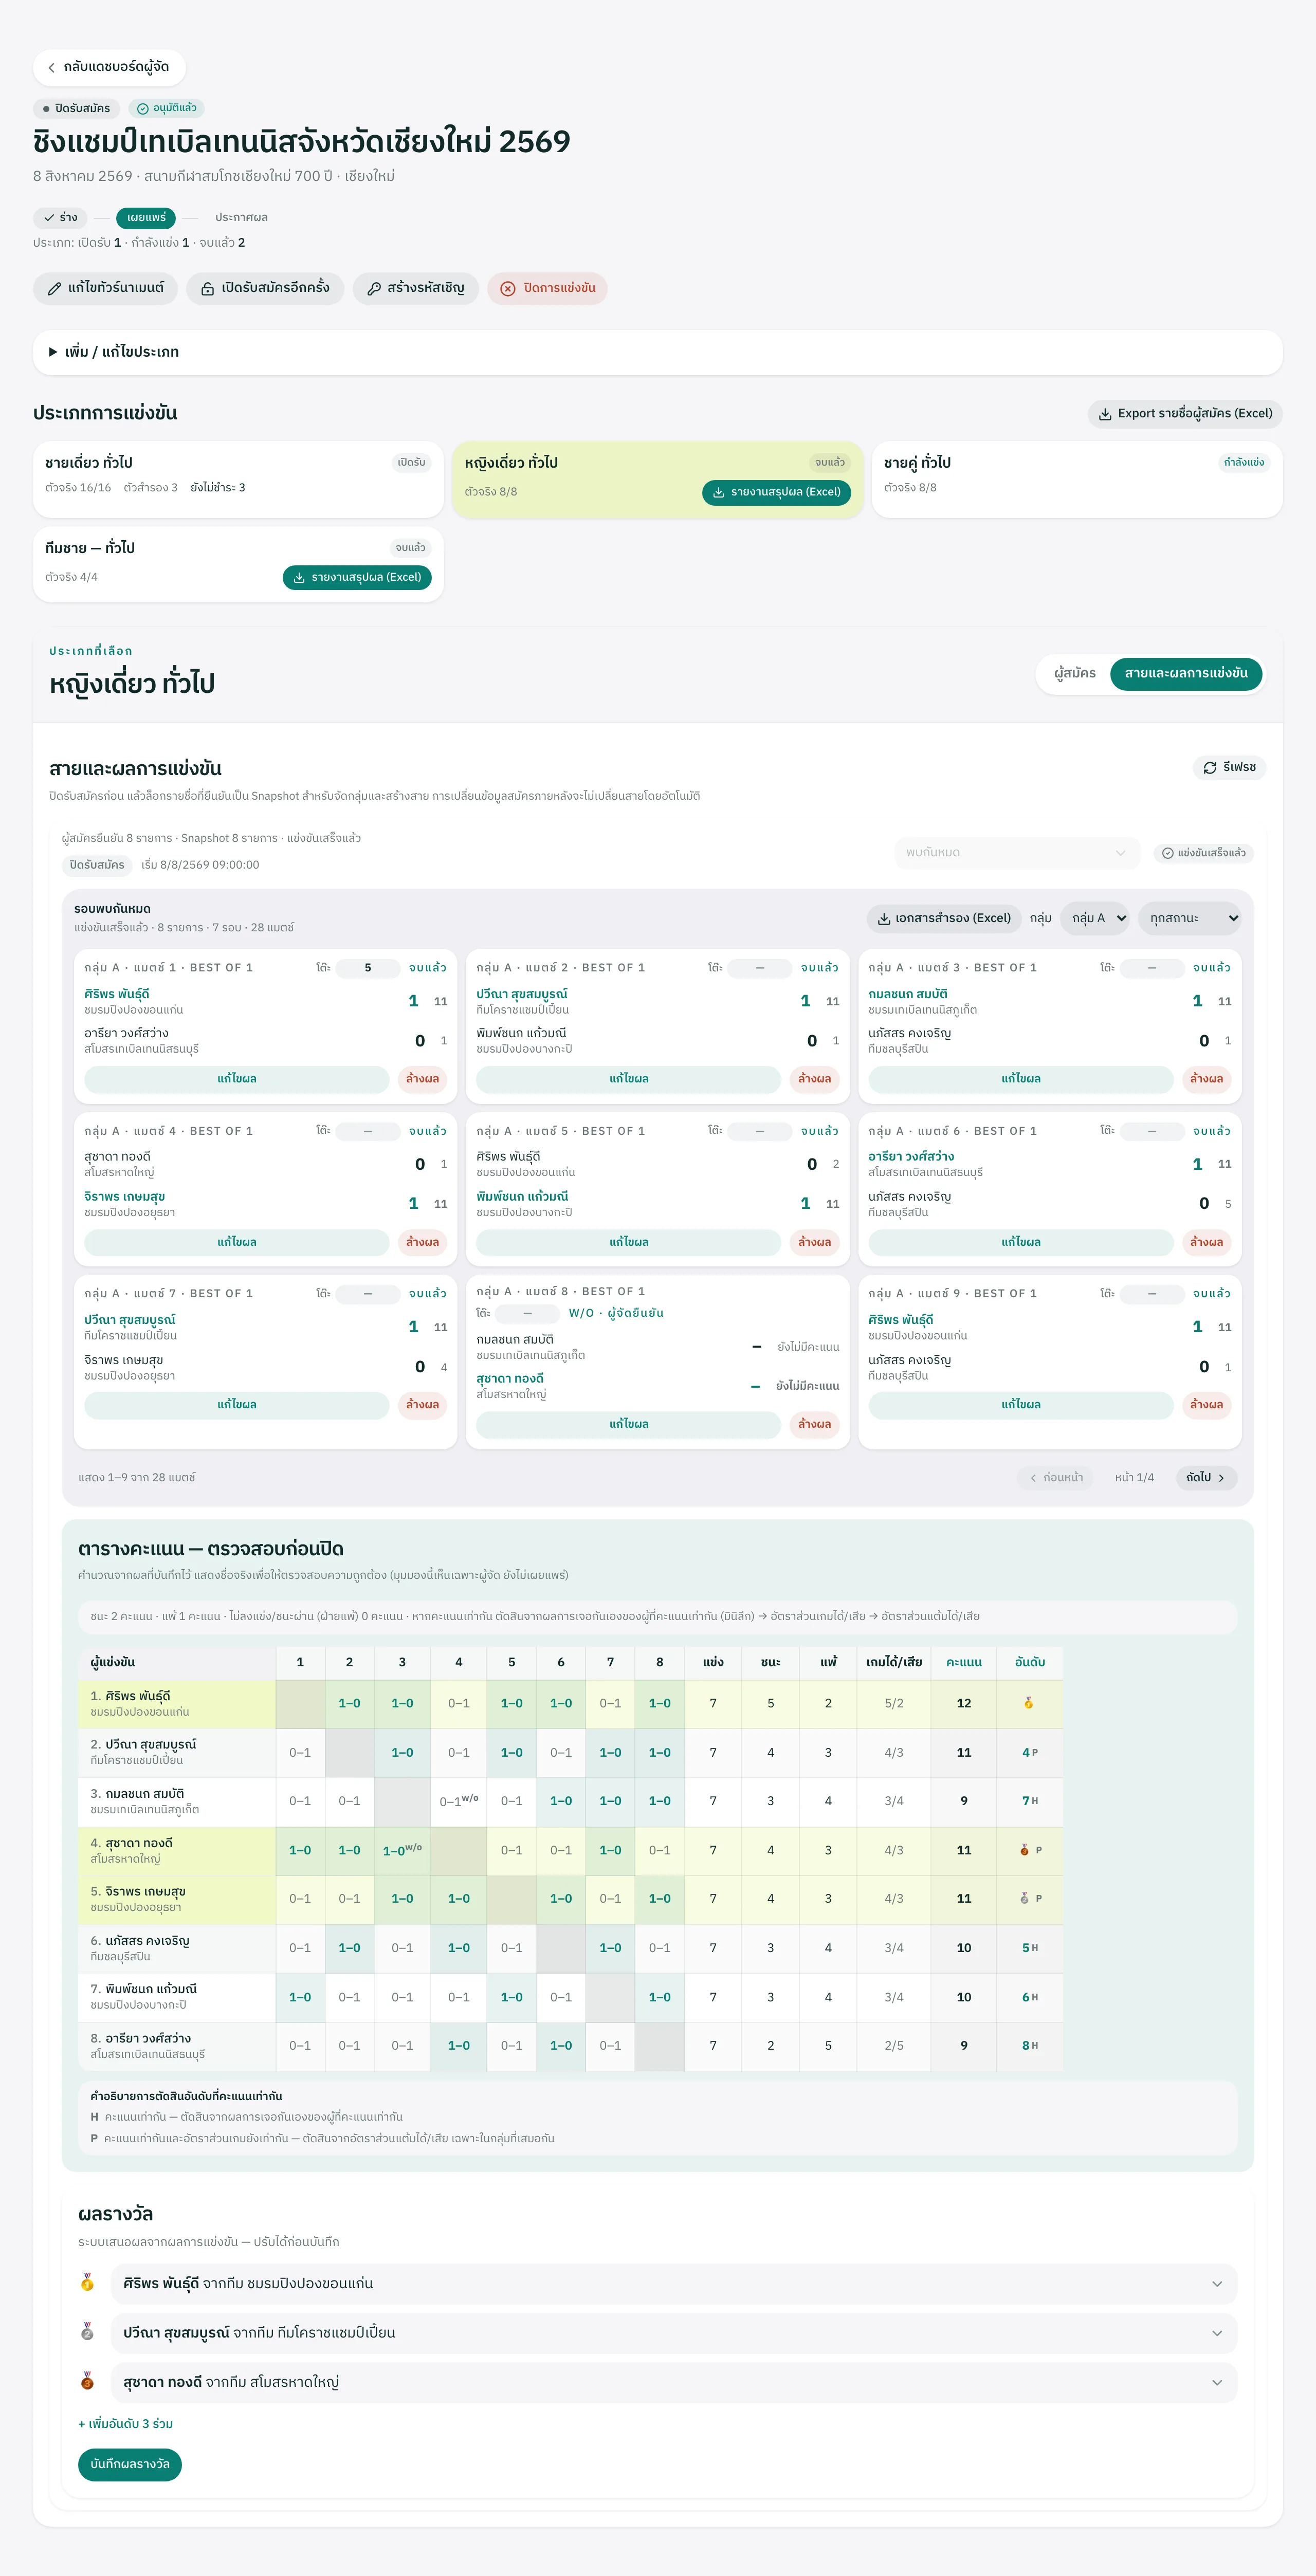Open the พบกันหมด format dropdown
The height and width of the screenshot is (2576, 1316).
(1016, 853)
